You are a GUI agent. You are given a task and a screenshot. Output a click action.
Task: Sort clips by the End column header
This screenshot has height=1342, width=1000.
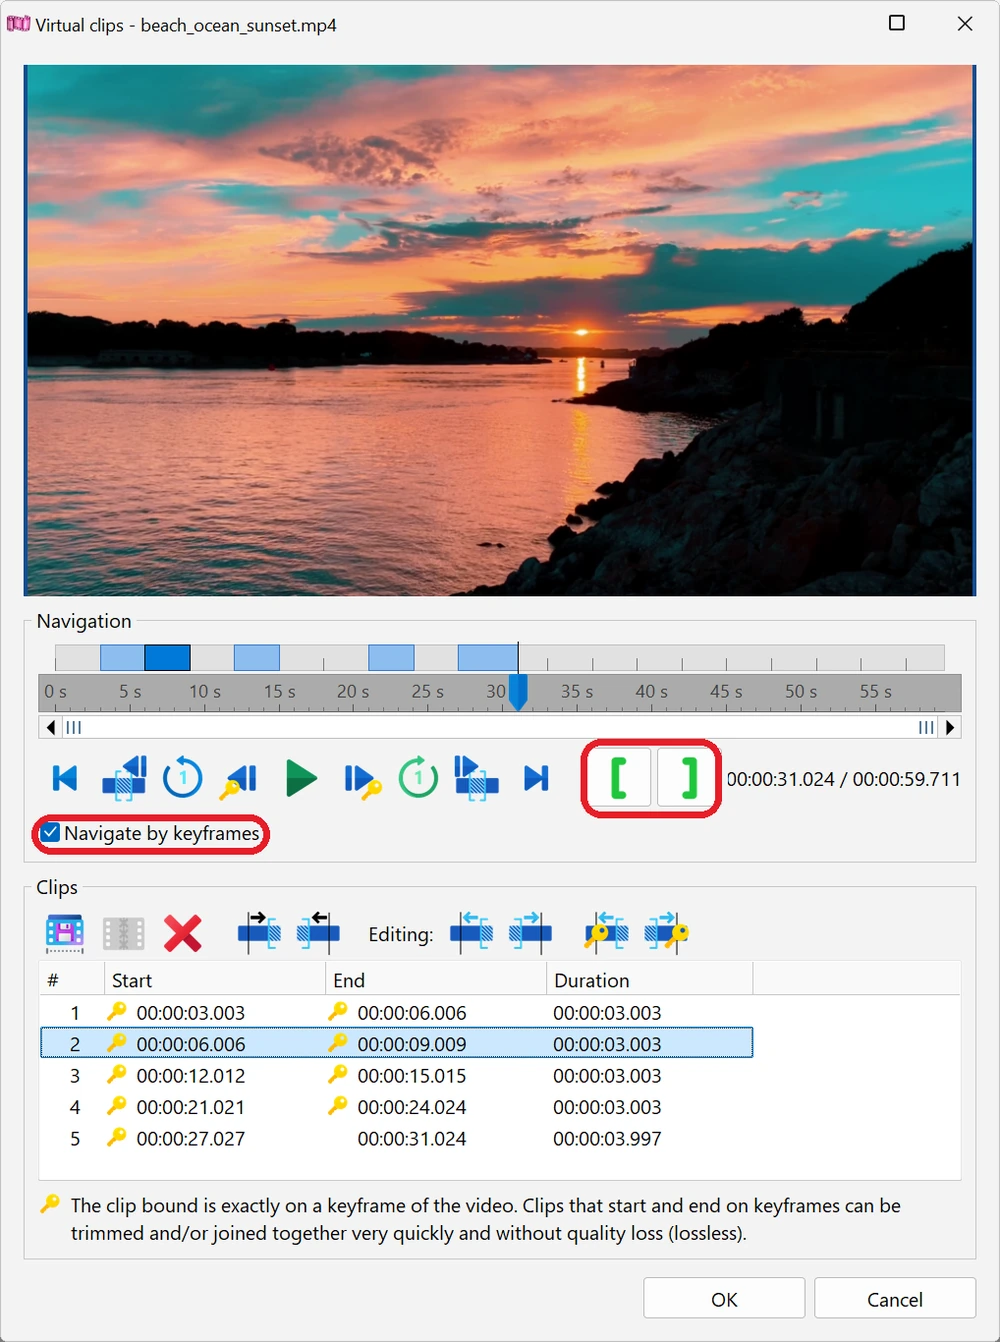coord(437,979)
